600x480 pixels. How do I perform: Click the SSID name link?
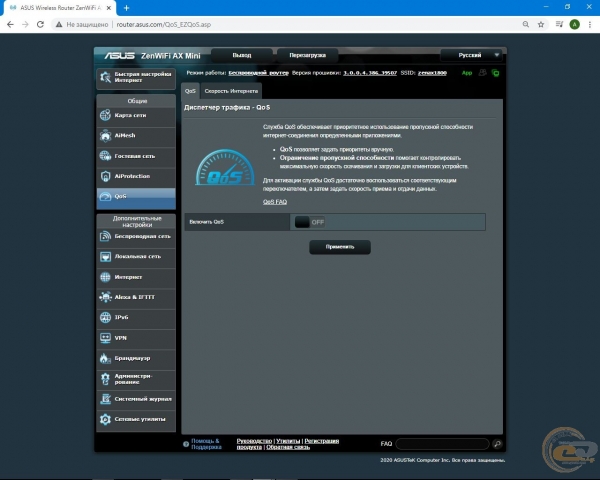pyautogui.click(x=432, y=73)
